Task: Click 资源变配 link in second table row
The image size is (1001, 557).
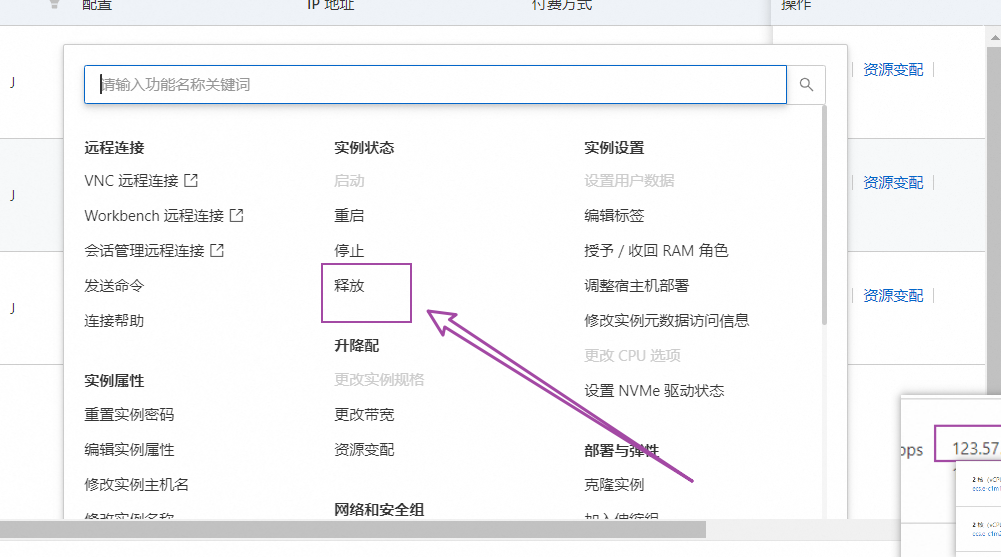Action: pyautogui.click(x=893, y=182)
